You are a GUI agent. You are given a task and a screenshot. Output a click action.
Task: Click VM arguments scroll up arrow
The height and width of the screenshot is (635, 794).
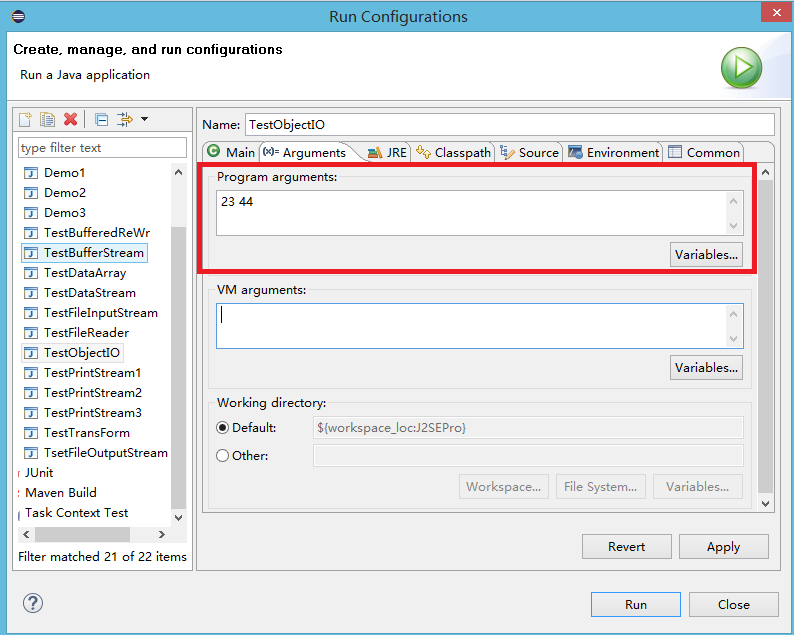click(734, 314)
